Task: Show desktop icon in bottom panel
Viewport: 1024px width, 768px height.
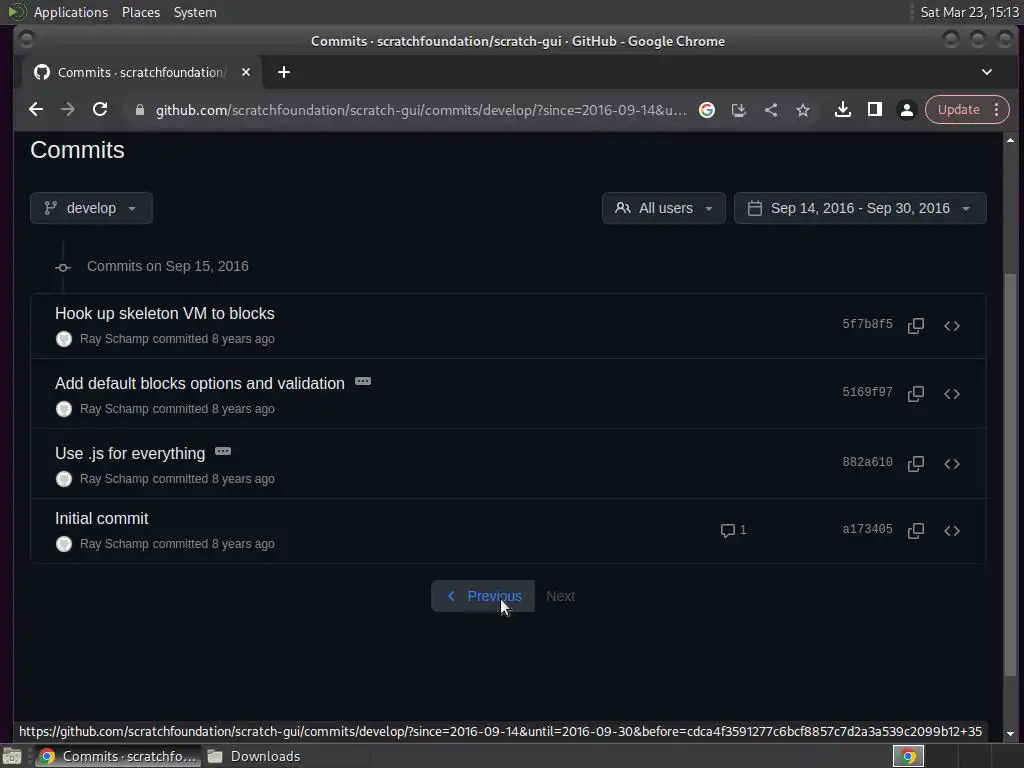Action: 12,757
